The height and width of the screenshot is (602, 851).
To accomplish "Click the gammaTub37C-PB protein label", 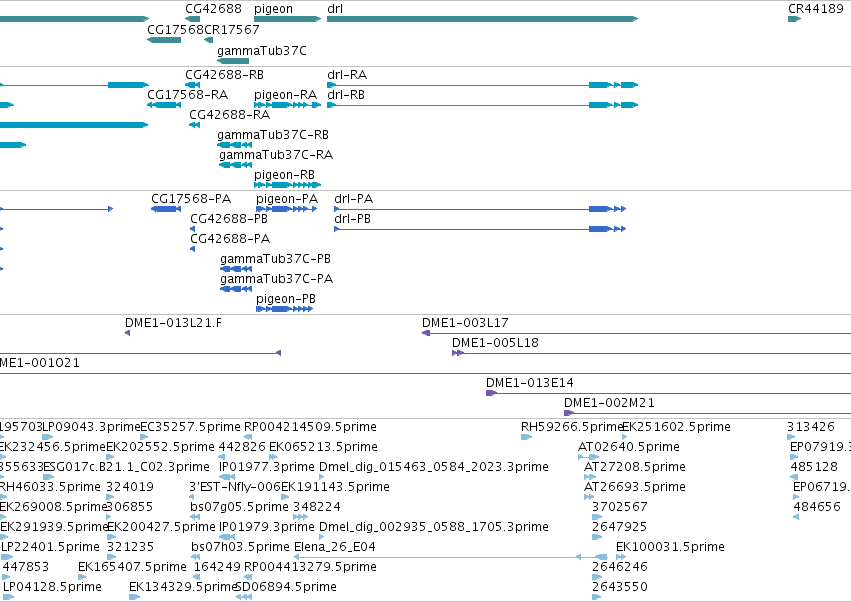I will 275,259.
